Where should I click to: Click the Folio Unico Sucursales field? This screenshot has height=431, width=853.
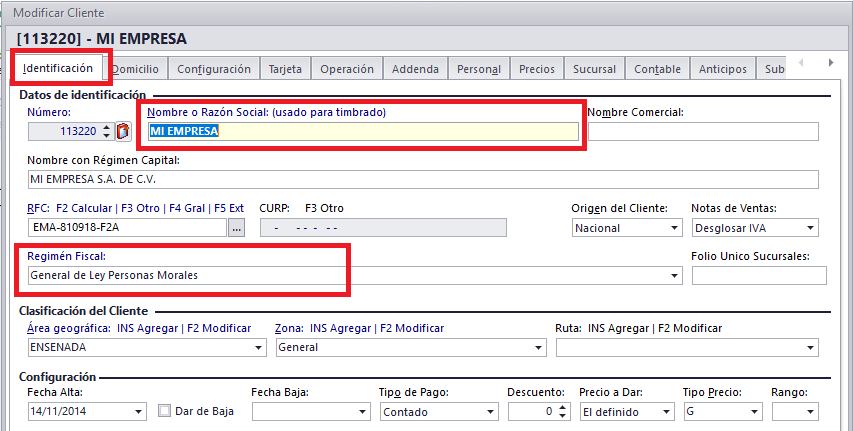(758, 276)
